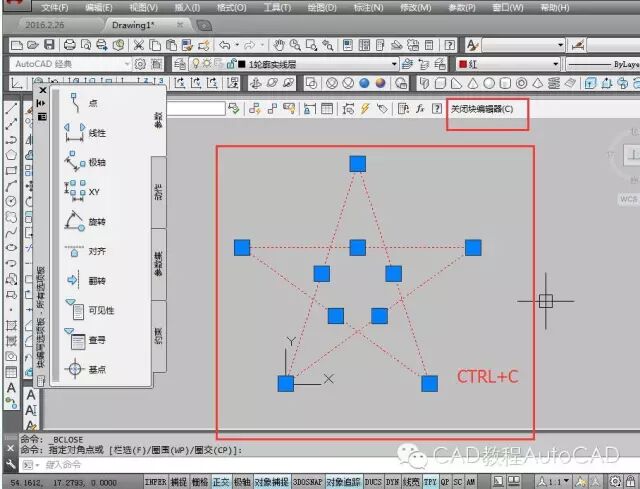This screenshot has height=489, width=640.
Task: Open the 格式(O) menu
Action: (x=231, y=7)
